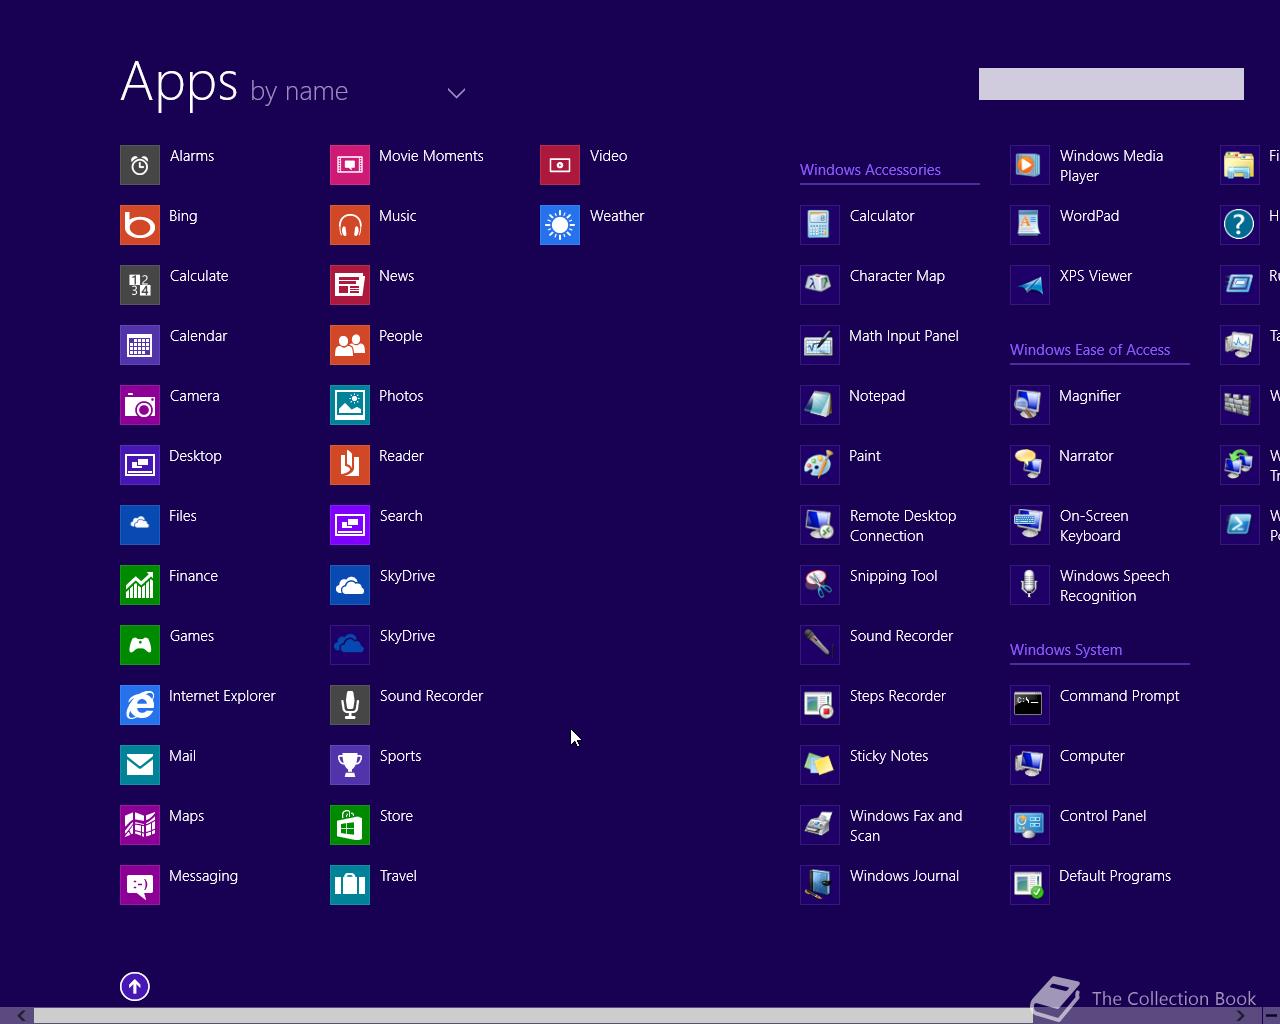Image resolution: width=1280 pixels, height=1024 pixels.
Task: Click the 'Computer' label in Windows System
Action: 1092,756
